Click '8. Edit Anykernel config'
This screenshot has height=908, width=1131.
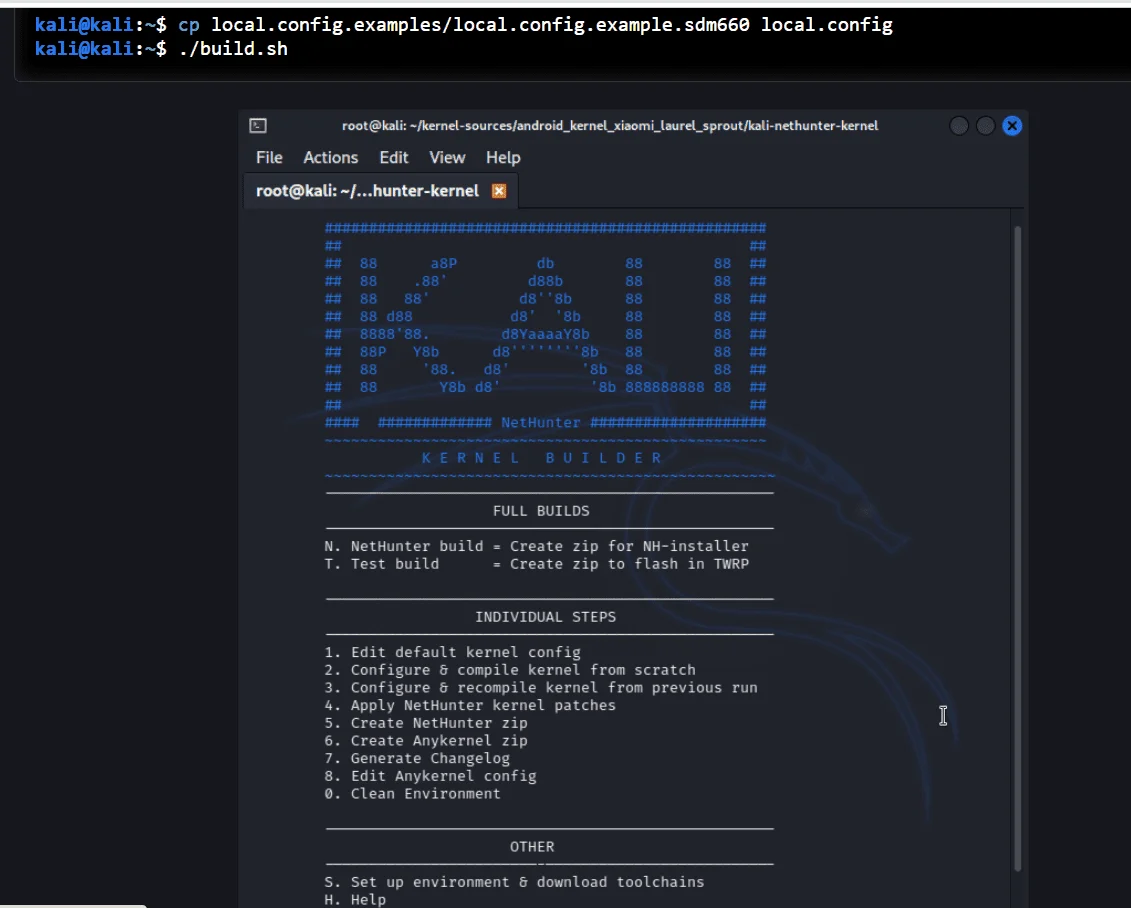point(431,776)
